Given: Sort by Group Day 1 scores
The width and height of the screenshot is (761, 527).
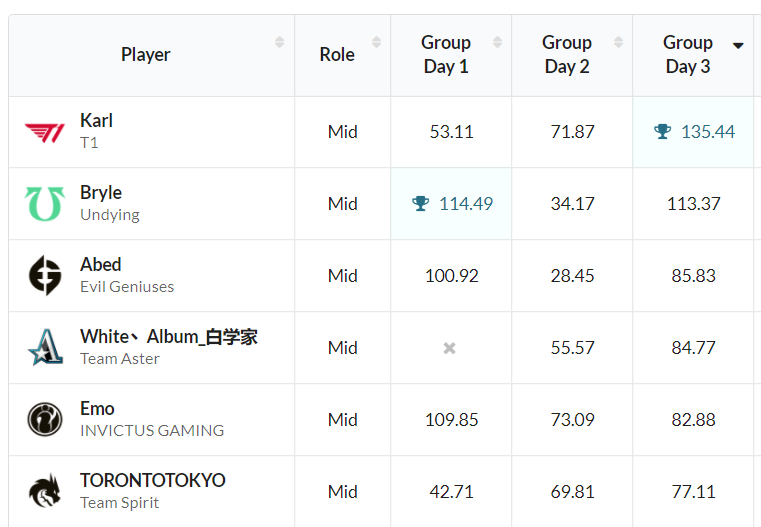Looking at the screenshot, I should [496, 42].
